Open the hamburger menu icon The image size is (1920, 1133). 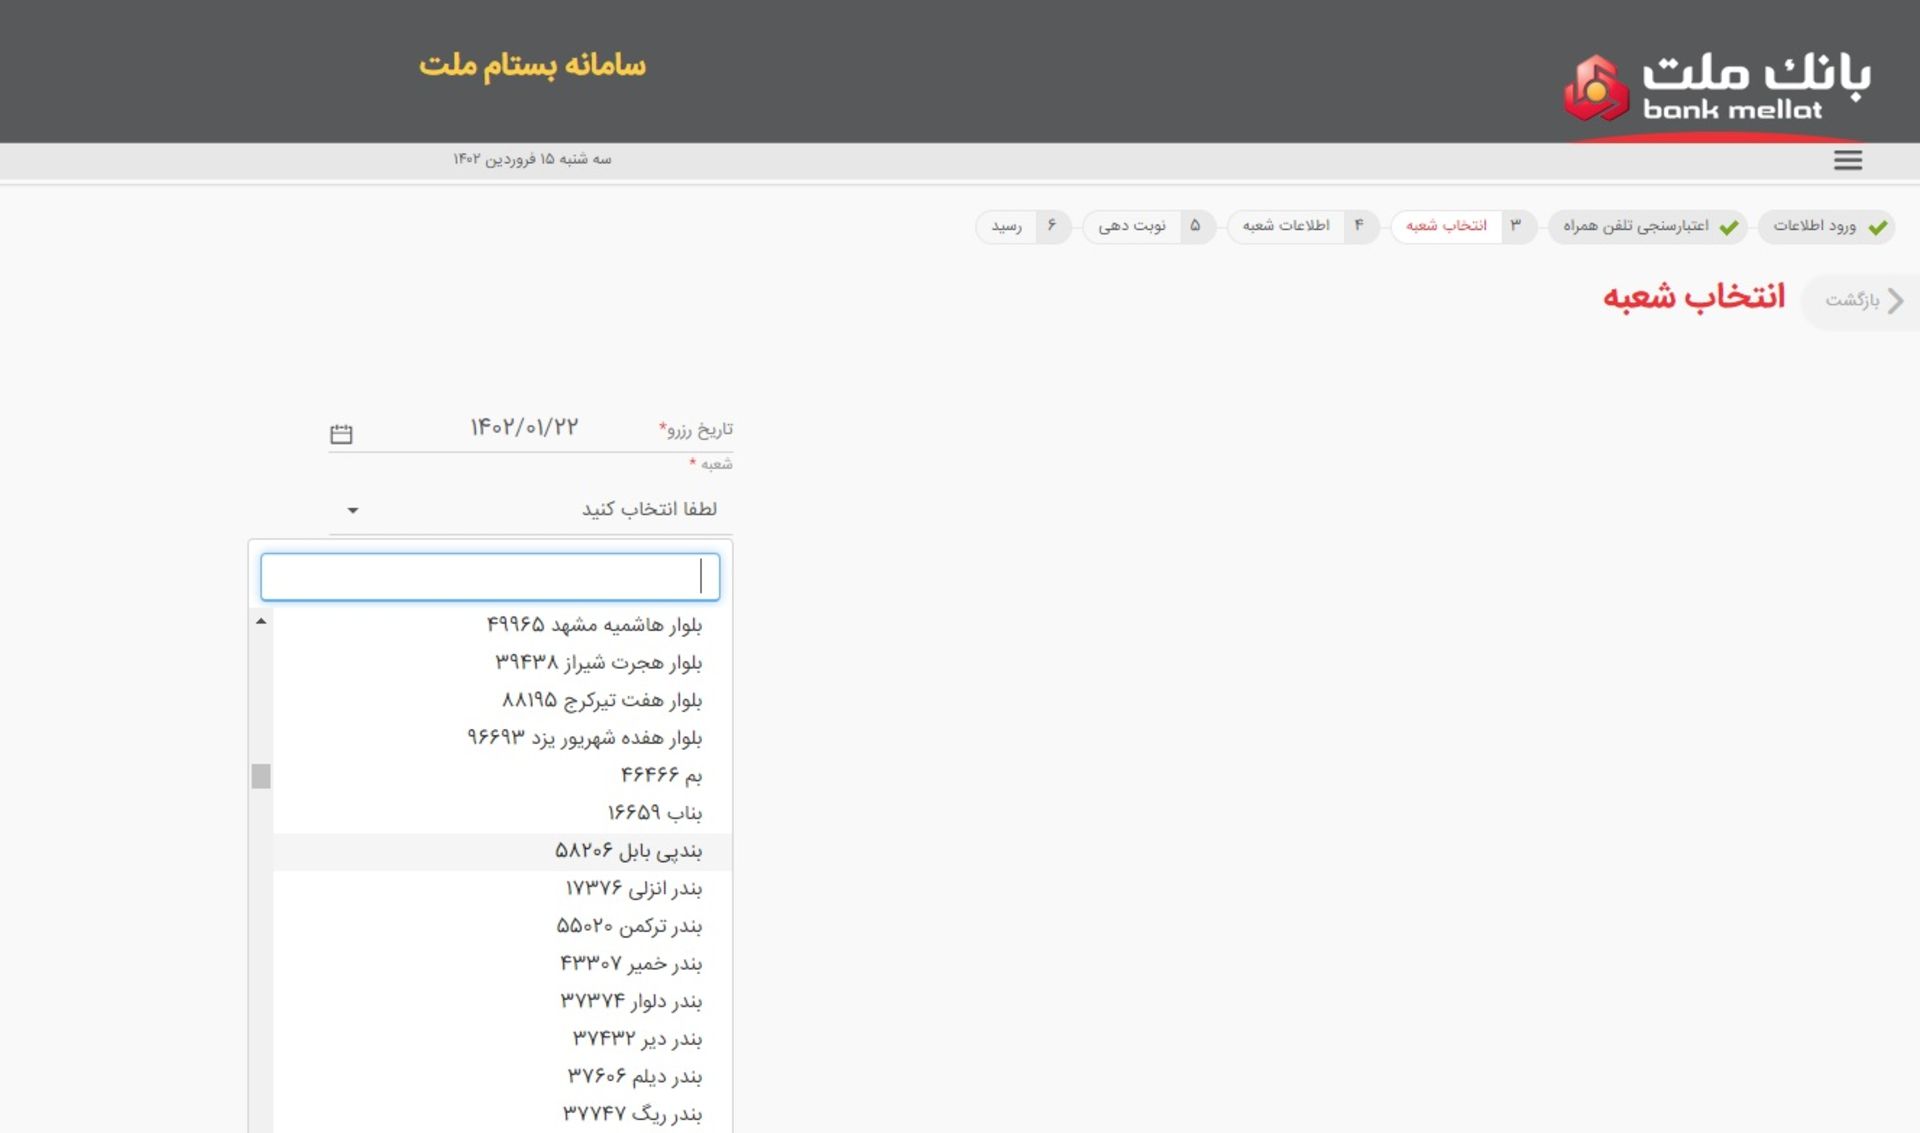(x=1847, y=160)
